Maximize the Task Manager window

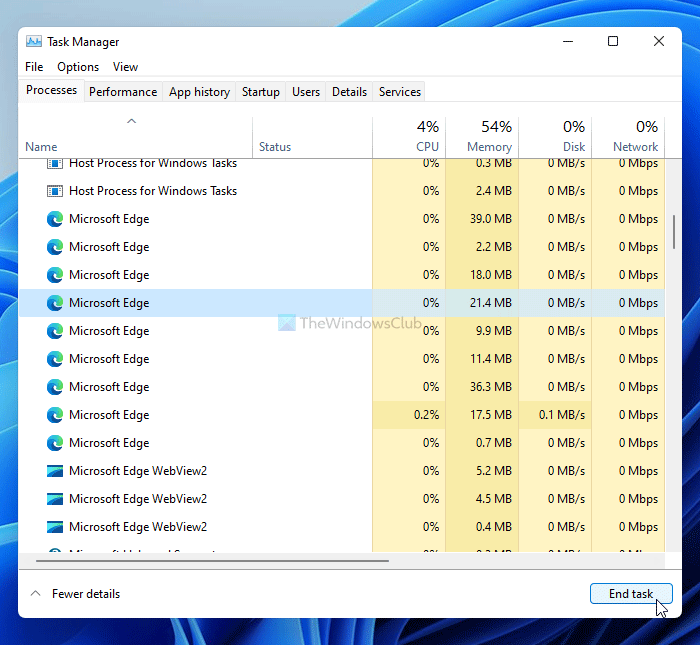click(613, 42)
